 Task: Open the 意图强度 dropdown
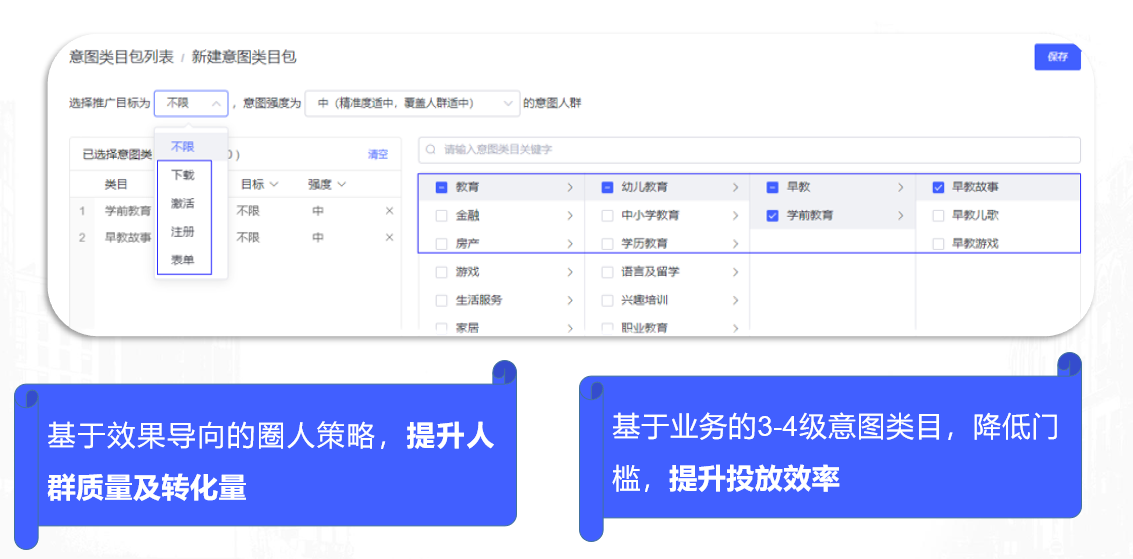pyautogui.click(x=412, y=103)
